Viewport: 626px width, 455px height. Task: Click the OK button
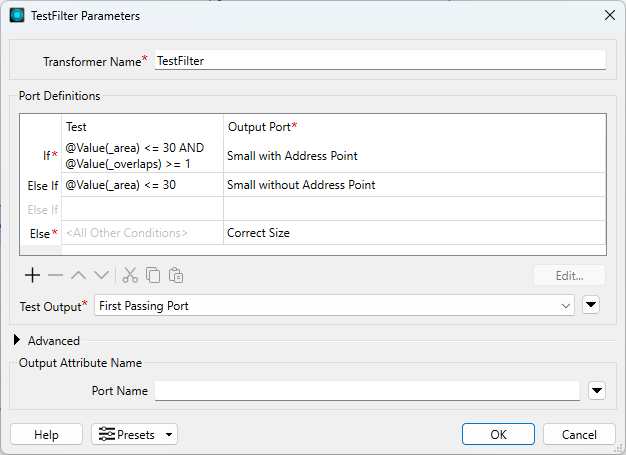tap(498, 434)
